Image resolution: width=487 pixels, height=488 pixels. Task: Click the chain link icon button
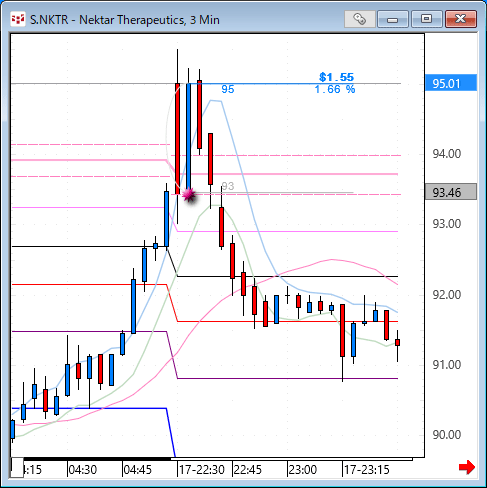[x=360, y=19]
